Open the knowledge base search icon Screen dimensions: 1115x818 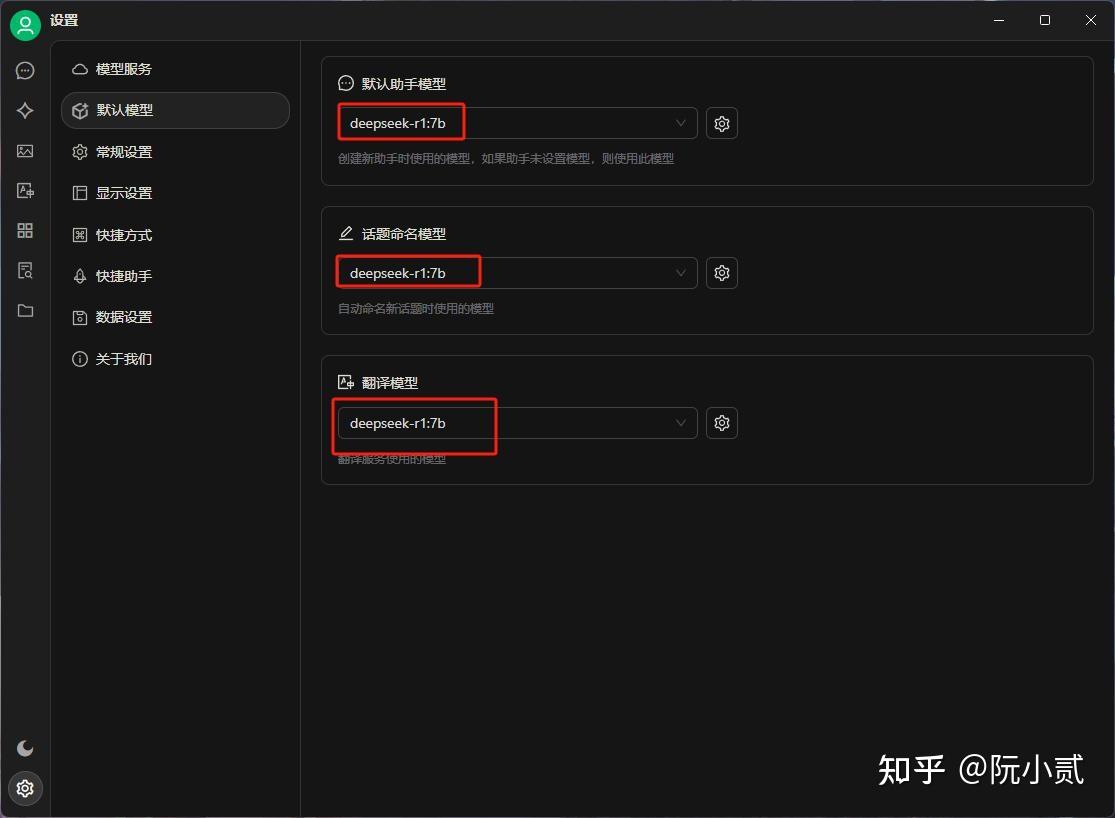point(25,270)
